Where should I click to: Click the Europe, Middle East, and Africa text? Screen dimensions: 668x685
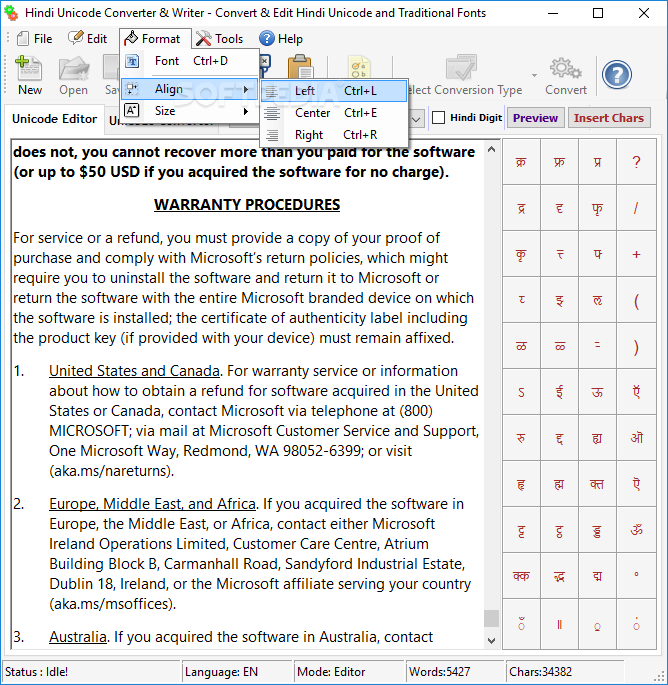[152, 504]
